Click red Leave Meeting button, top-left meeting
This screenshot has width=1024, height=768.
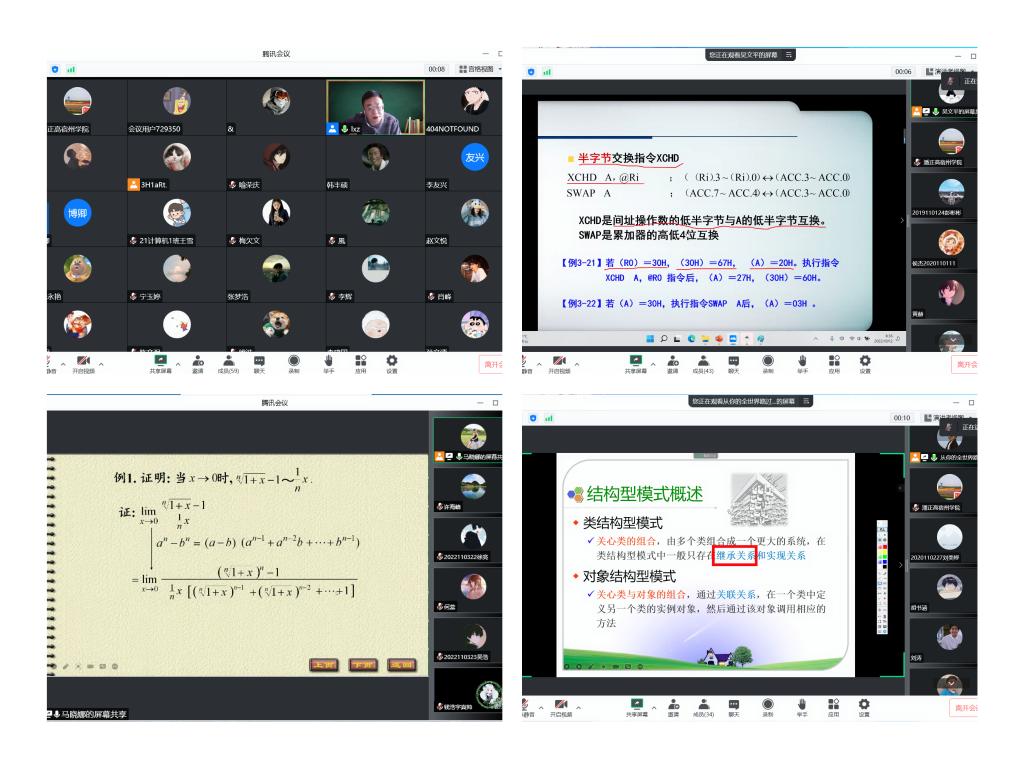[x=490, y=363]
